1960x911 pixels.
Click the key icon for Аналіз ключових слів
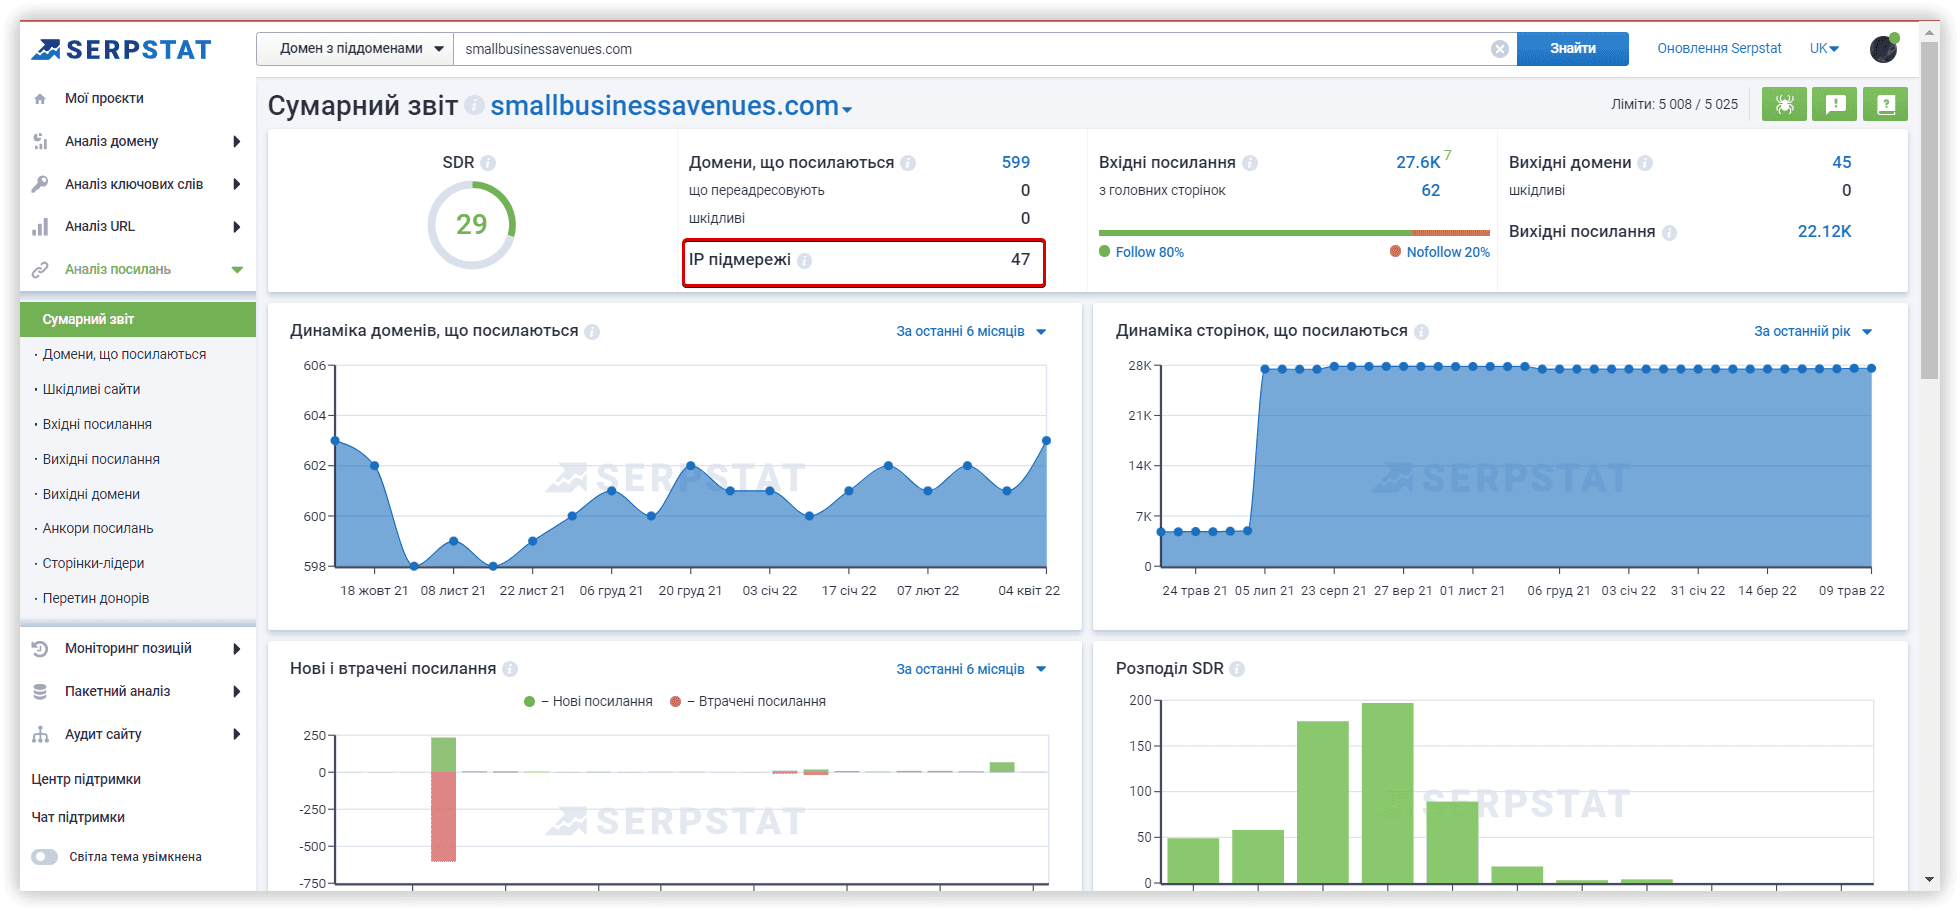click(40, 184)
